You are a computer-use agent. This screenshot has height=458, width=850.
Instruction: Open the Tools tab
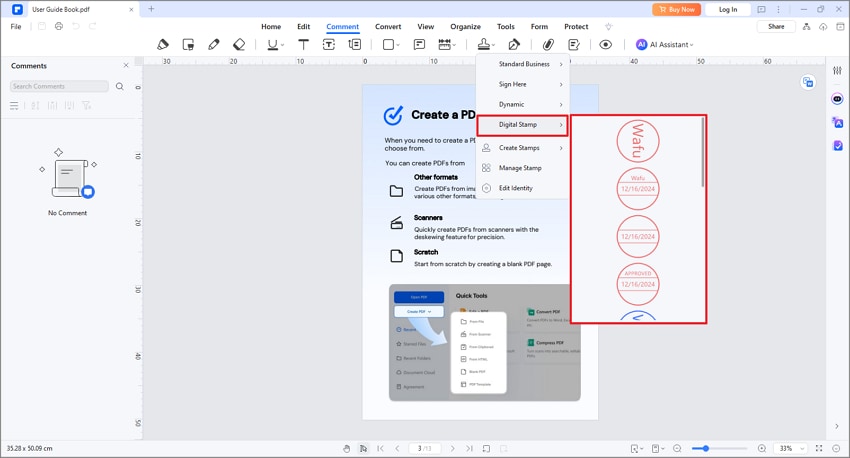[506, 27]
